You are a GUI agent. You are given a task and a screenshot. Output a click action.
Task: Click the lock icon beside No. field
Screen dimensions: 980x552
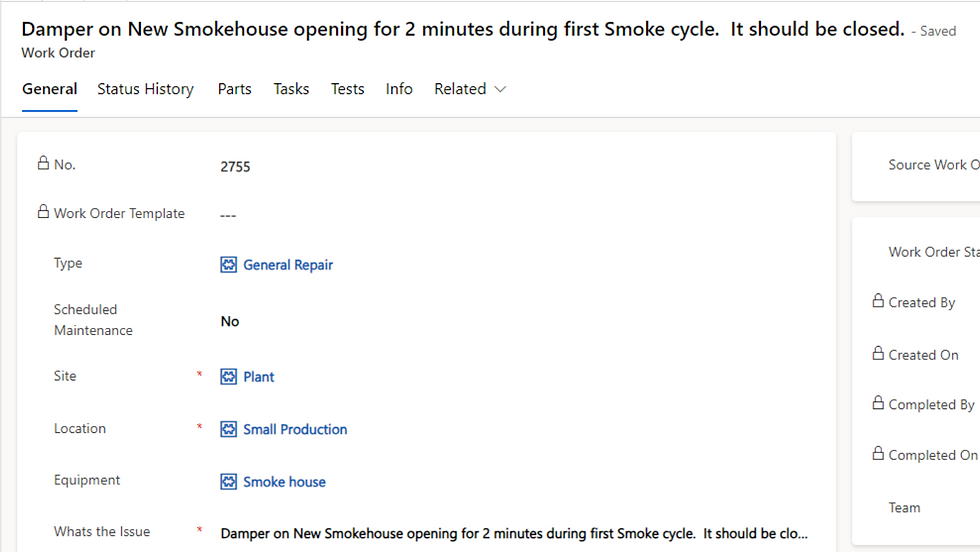pos(43,163)
